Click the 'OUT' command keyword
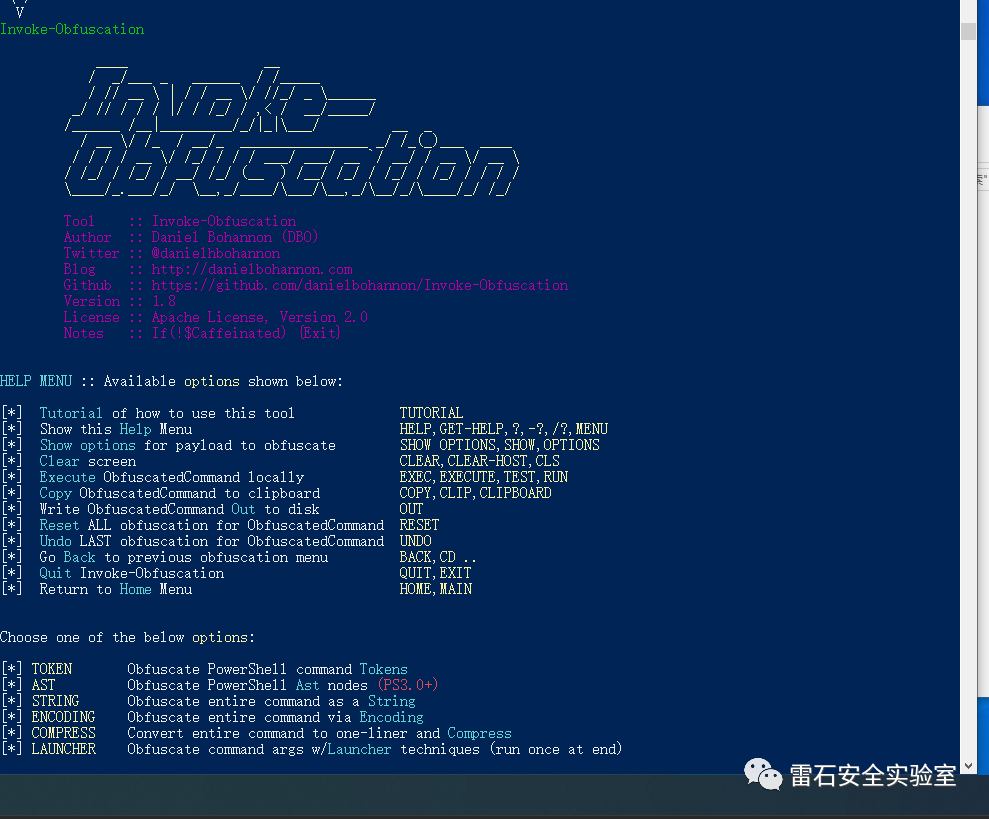 (x=411, y=509)
